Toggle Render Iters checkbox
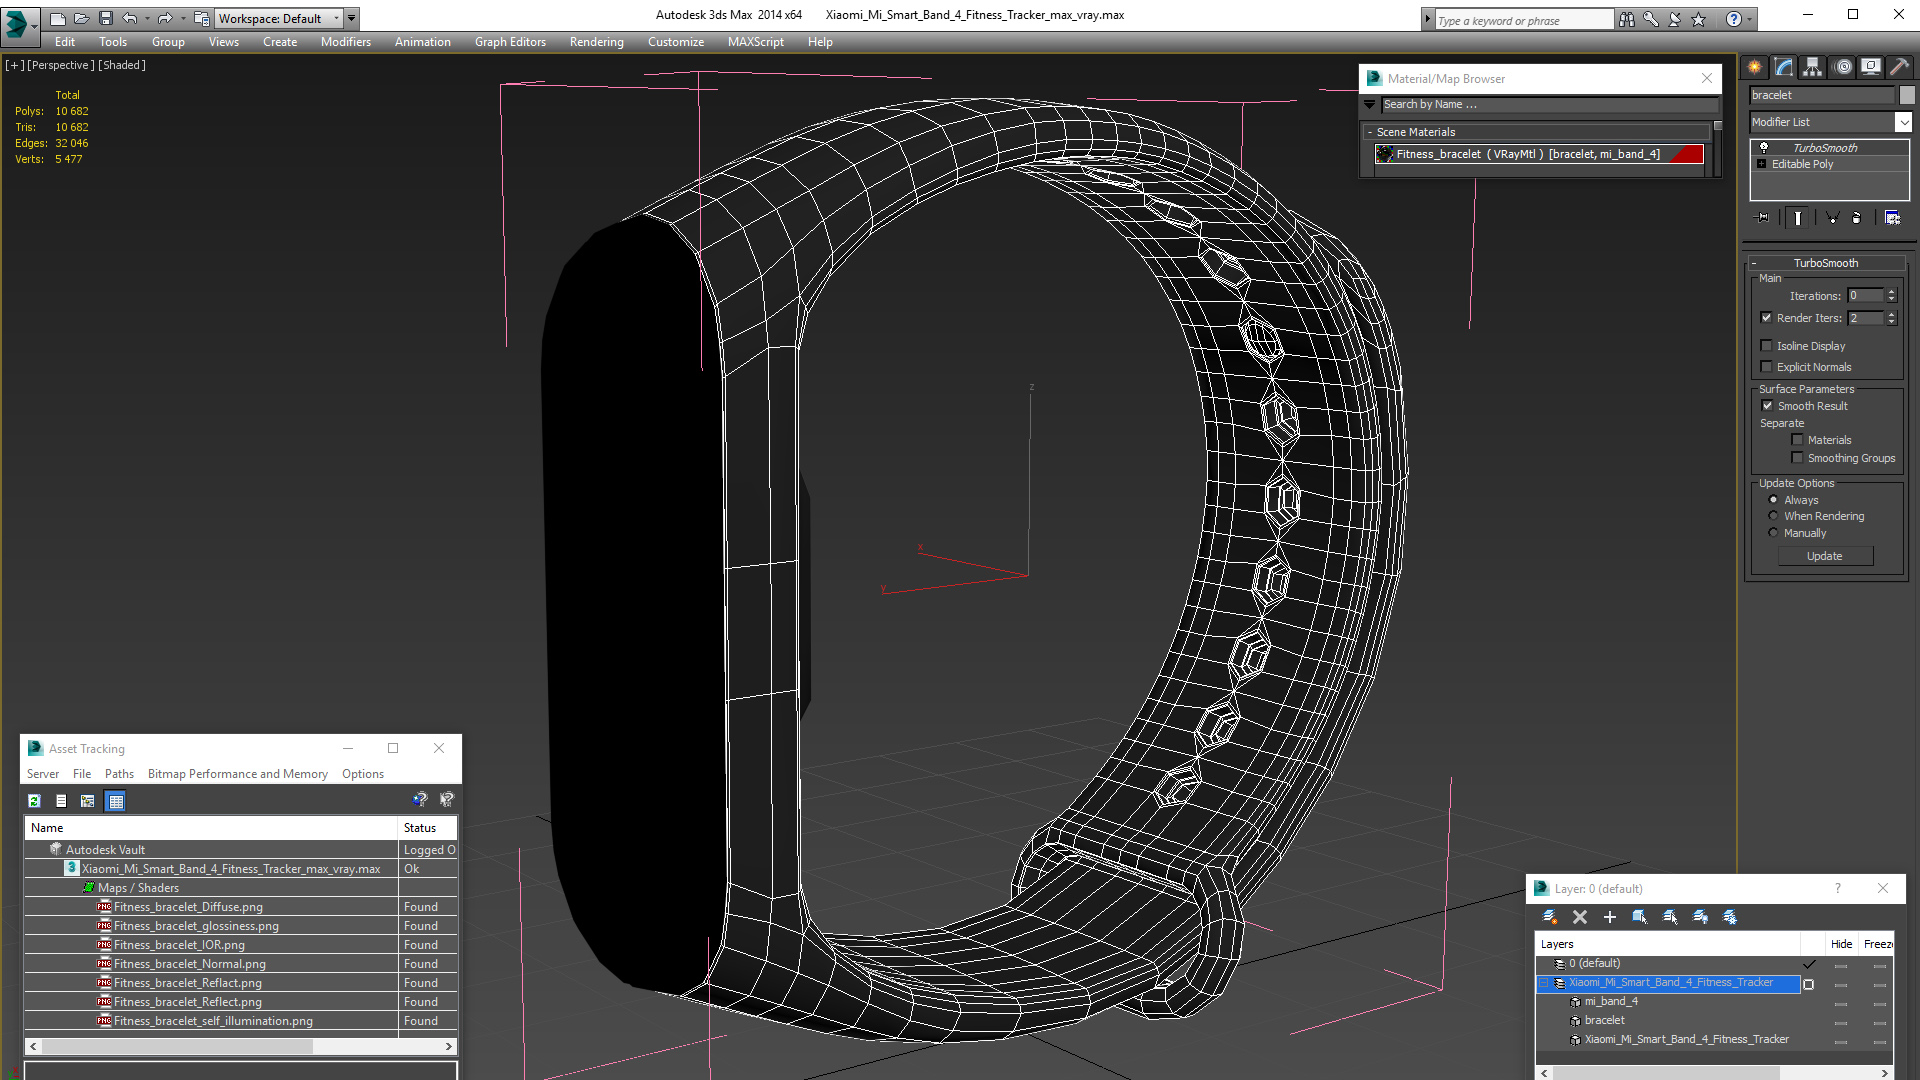Screen dimensions: 1920x1080 [x=1766, y=318]
